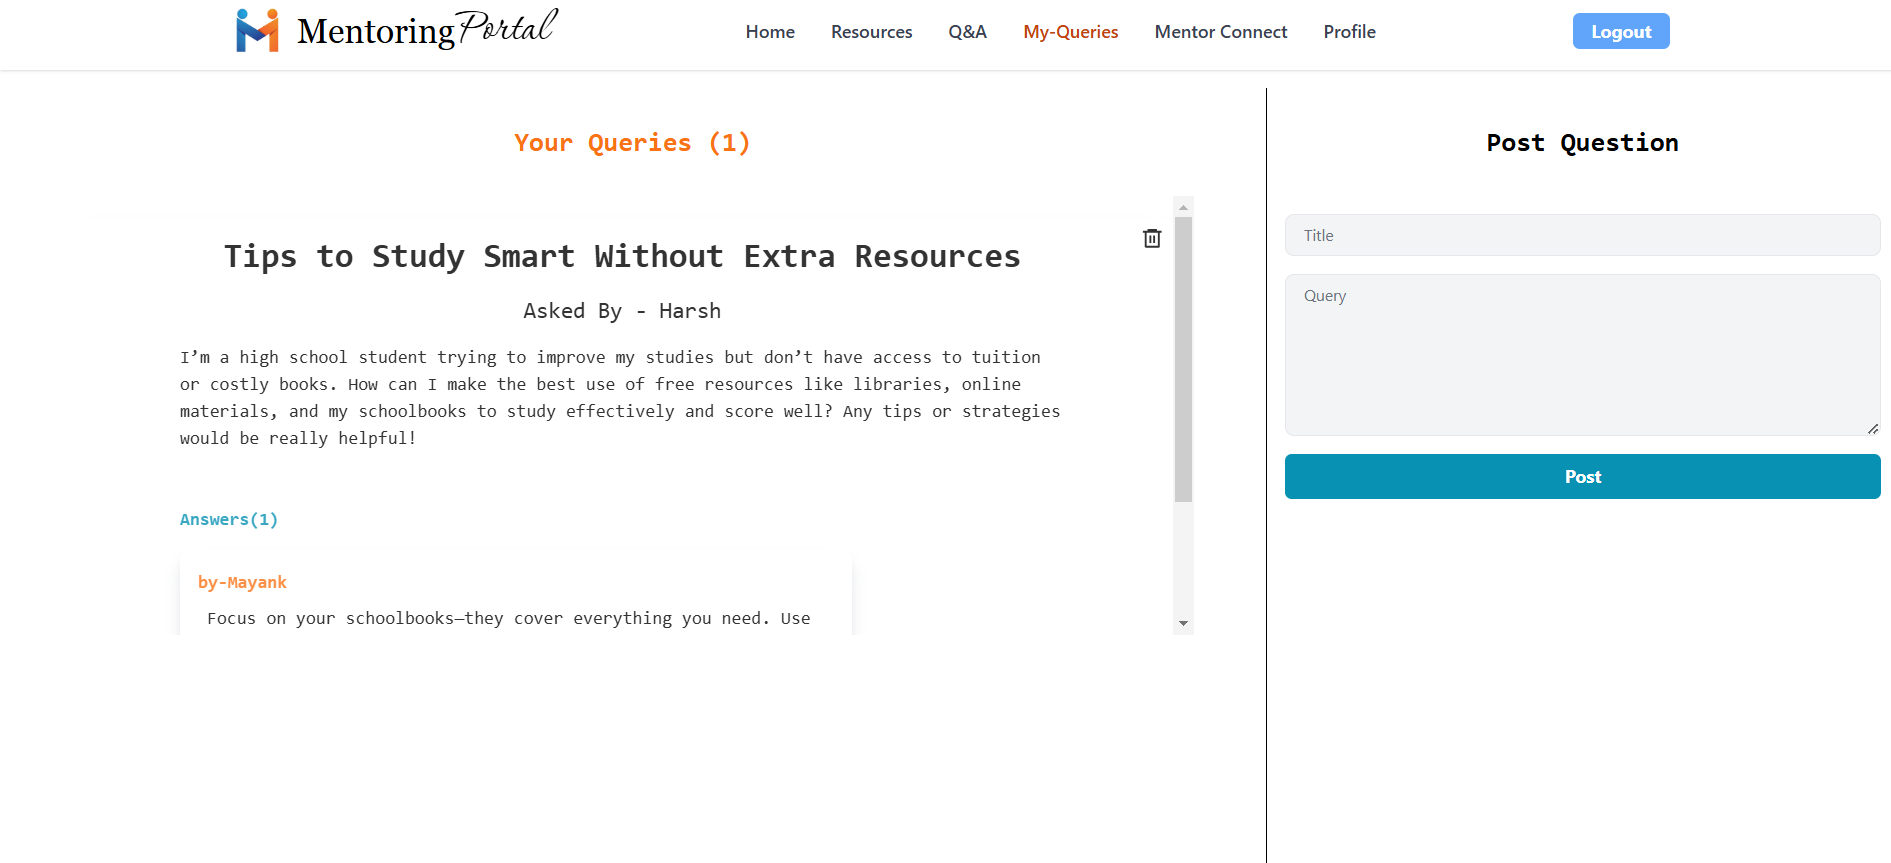Open the Home page
The height and width of the screenshot is (863, 1891).
tap(770, 32)
